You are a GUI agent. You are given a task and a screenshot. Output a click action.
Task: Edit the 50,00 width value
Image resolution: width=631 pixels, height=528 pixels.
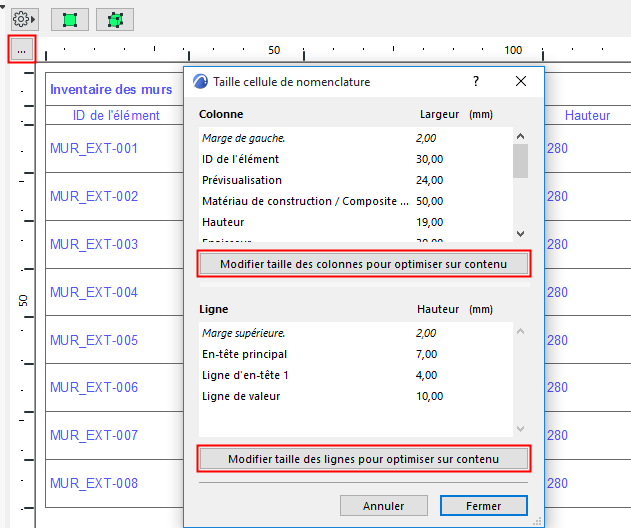[429, 201]
